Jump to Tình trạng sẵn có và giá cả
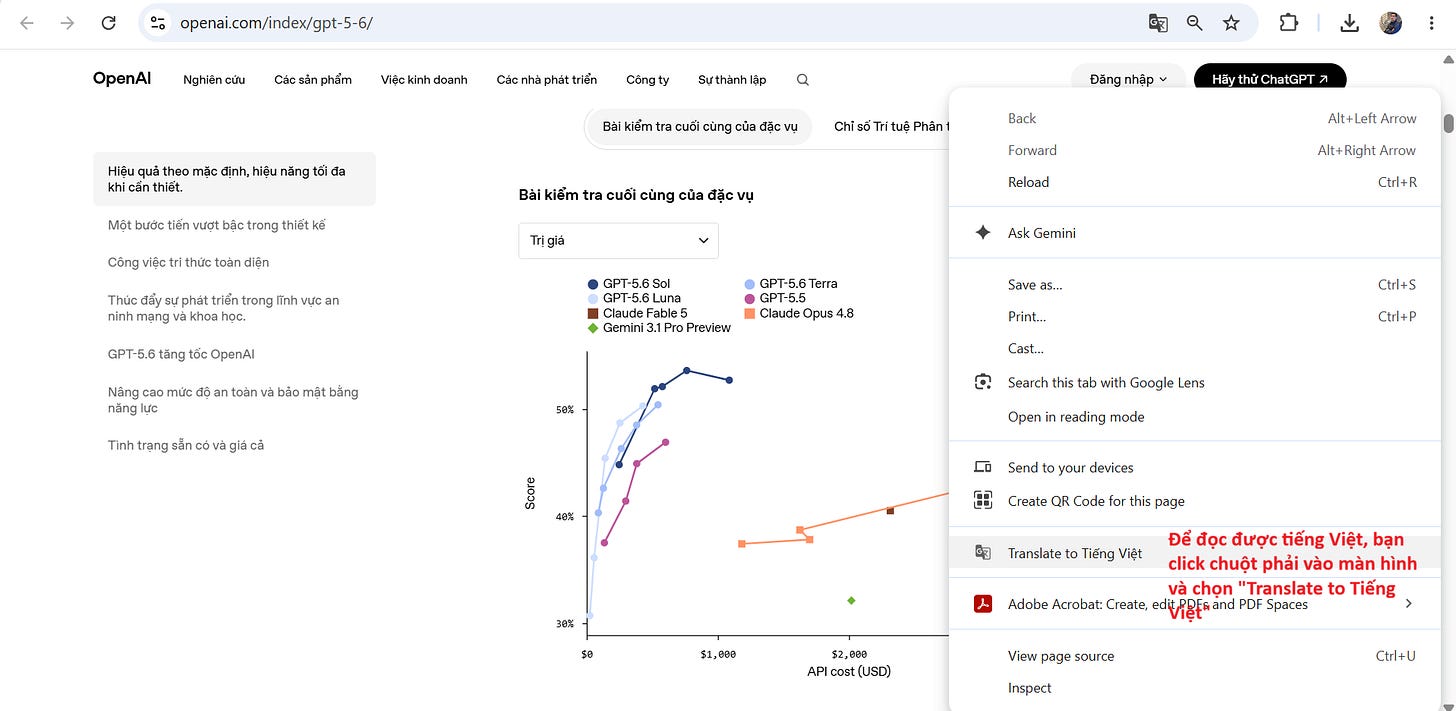Screen dimensions: 1456x711 [186, 445]
